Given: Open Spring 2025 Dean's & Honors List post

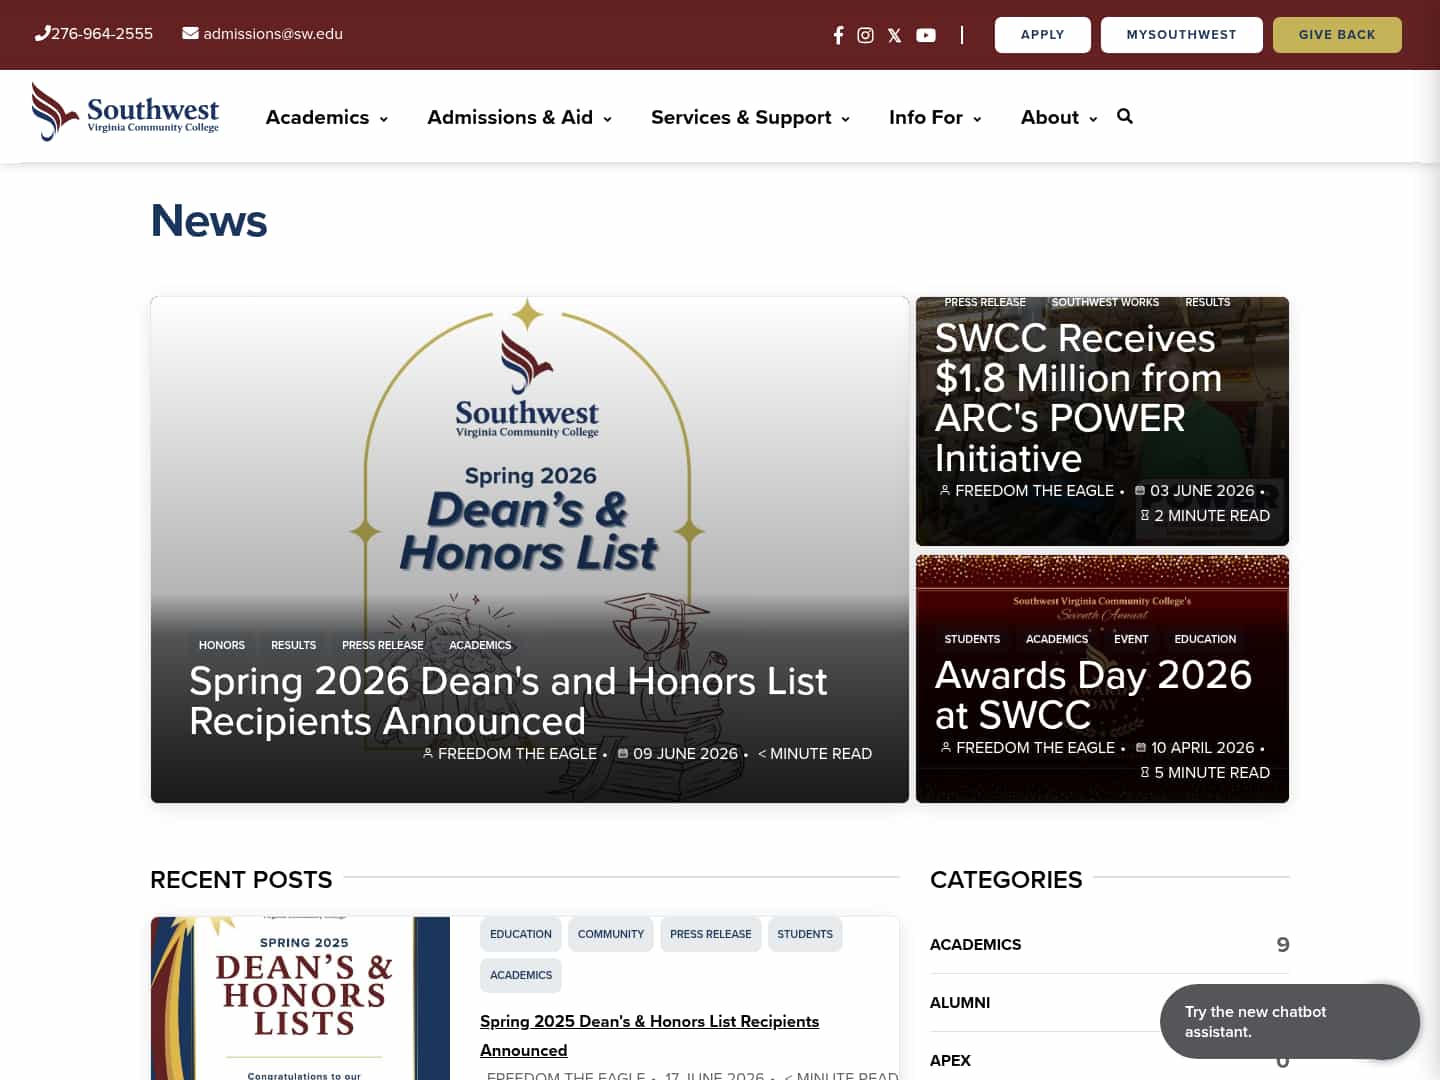Looking at the screenshot, I should click(649, 1035).
